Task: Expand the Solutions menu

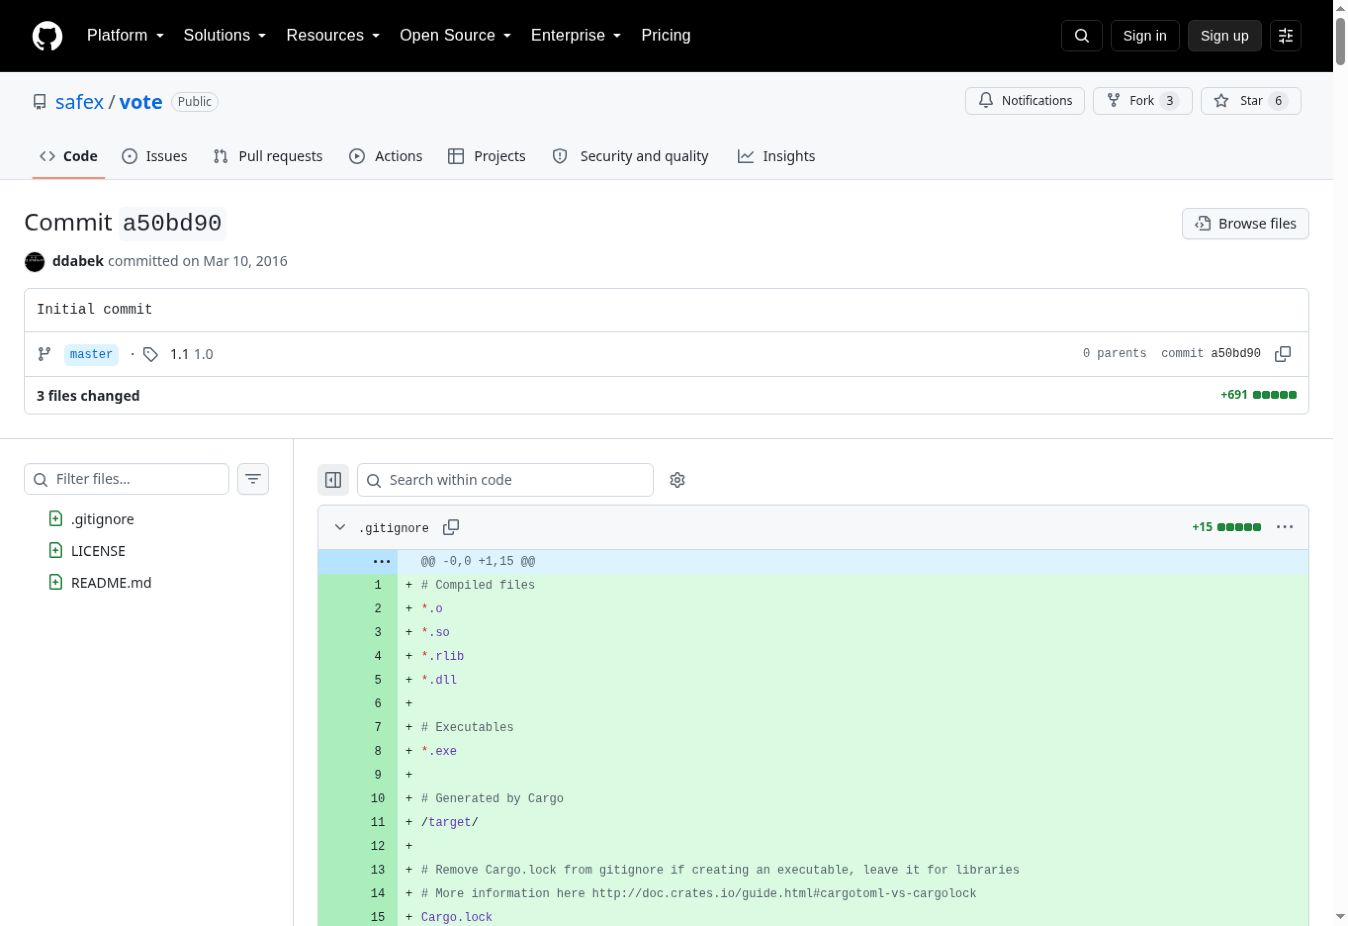Action: [225, 35]
